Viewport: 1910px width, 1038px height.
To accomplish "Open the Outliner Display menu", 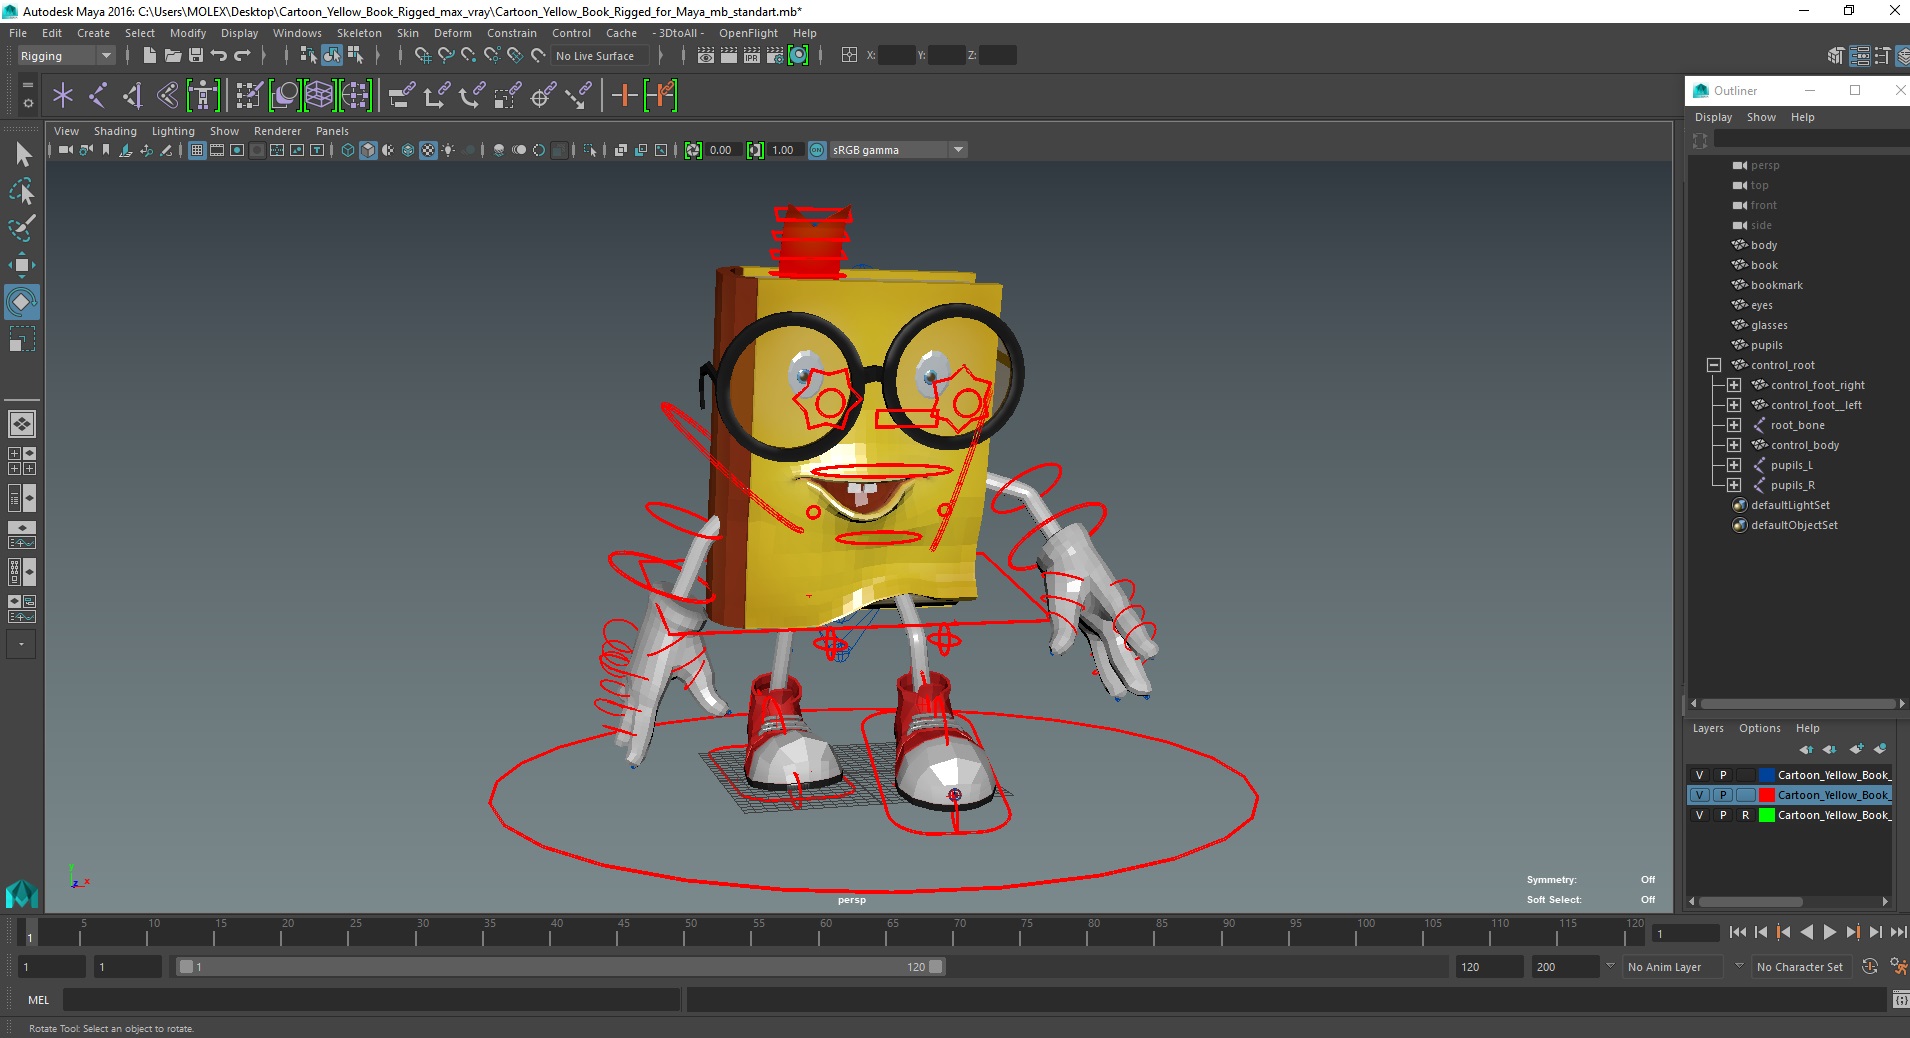I will [1713, 117].
